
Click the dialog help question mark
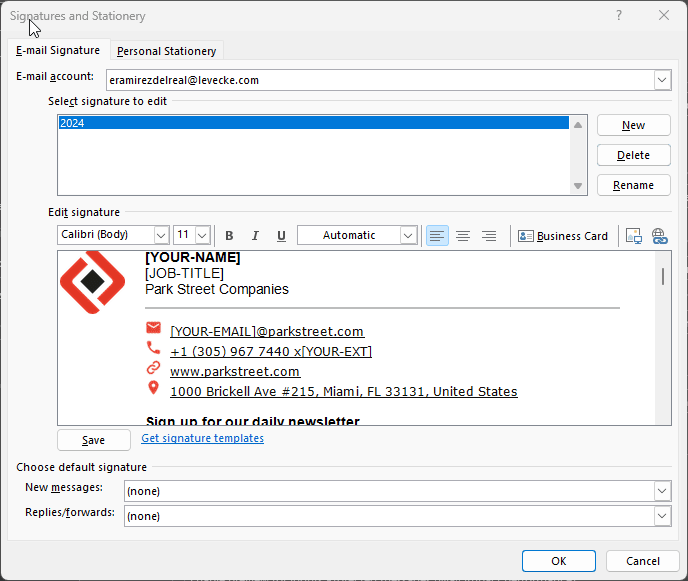tap(619, 15)
